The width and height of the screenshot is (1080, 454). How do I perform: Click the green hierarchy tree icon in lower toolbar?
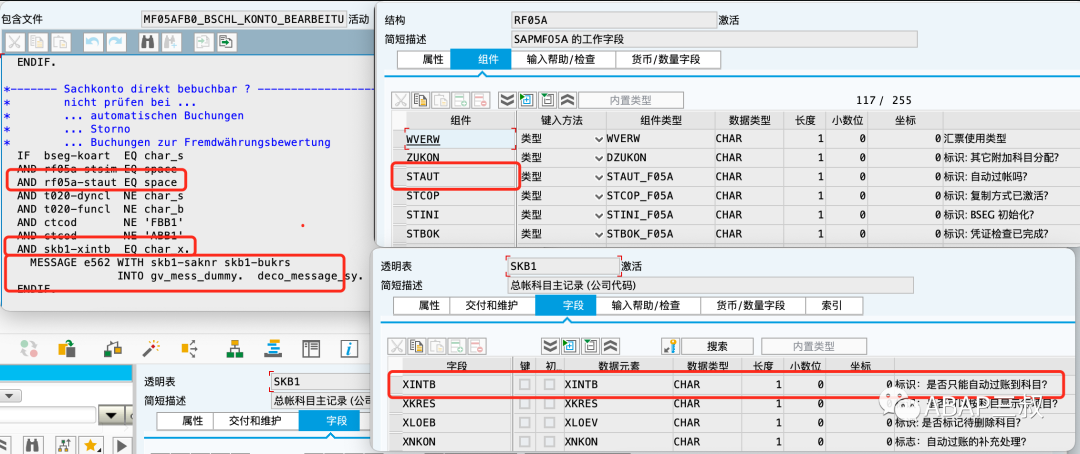pyautogui.click(x=234, y=347)
